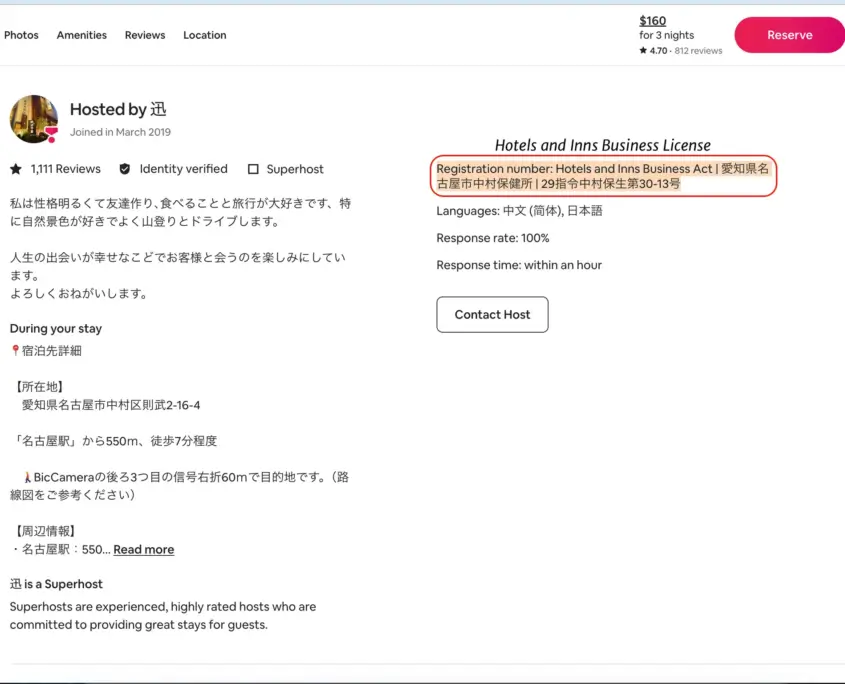Click the highlighted Registration number text

(x=603, y=176)
